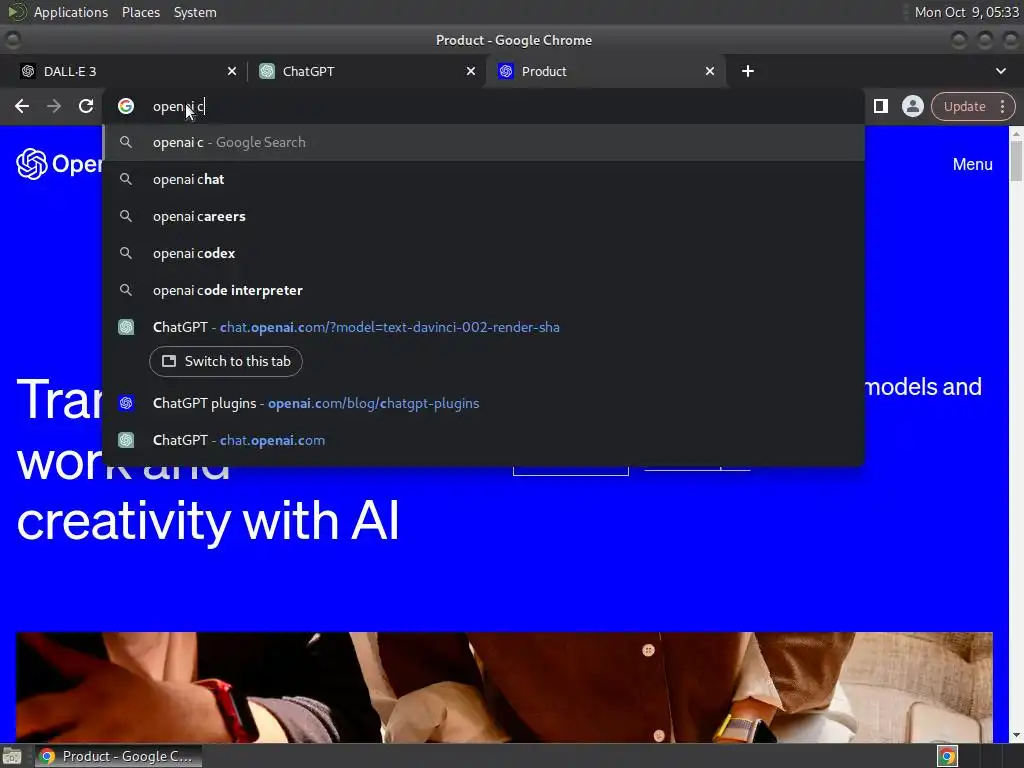The image size is (1024, 768).
Task: Select the Product tab
Action: click(605, 71)
